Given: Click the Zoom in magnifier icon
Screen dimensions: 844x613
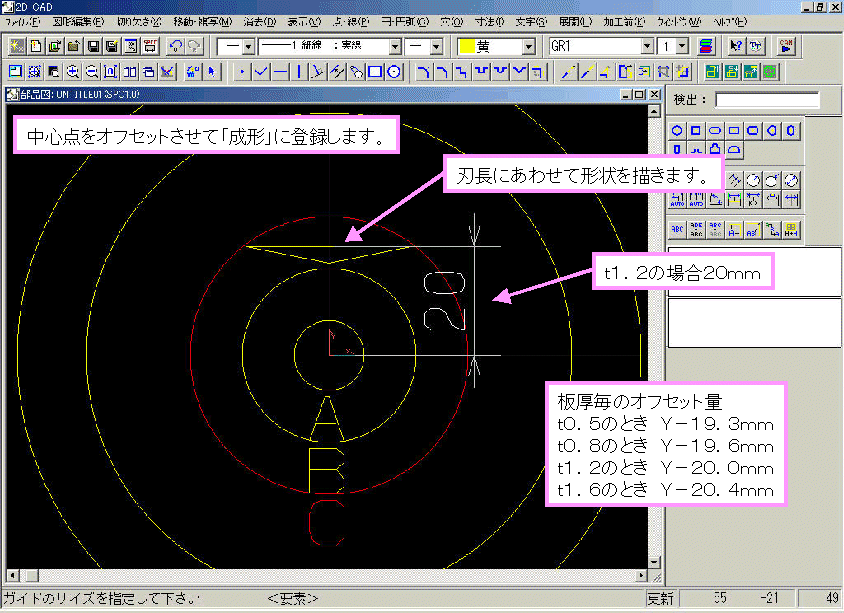Looking at the screenshot, I should click(73, 72).
